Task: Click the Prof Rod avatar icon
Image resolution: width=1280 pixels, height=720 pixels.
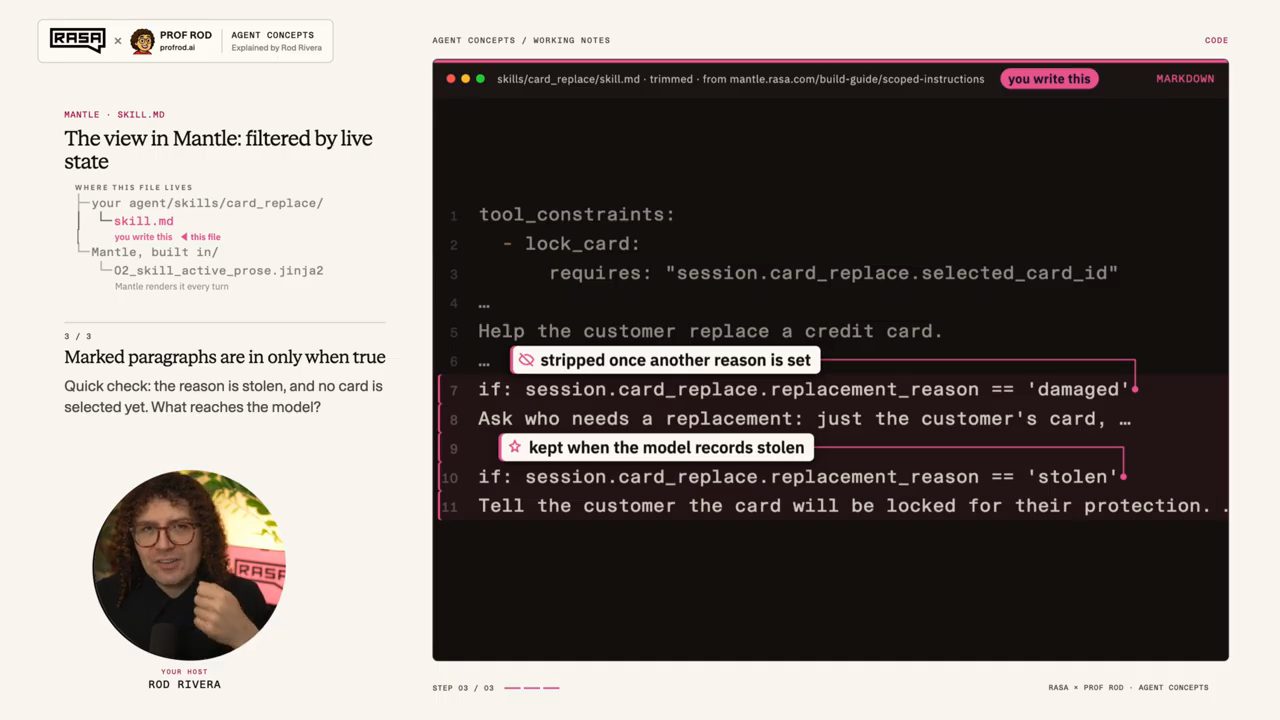Action: 142,41
